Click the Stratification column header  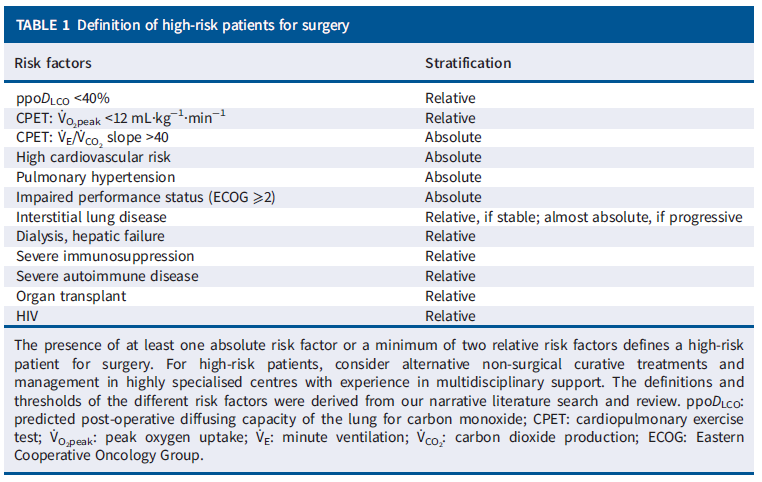tap(468, 63)
